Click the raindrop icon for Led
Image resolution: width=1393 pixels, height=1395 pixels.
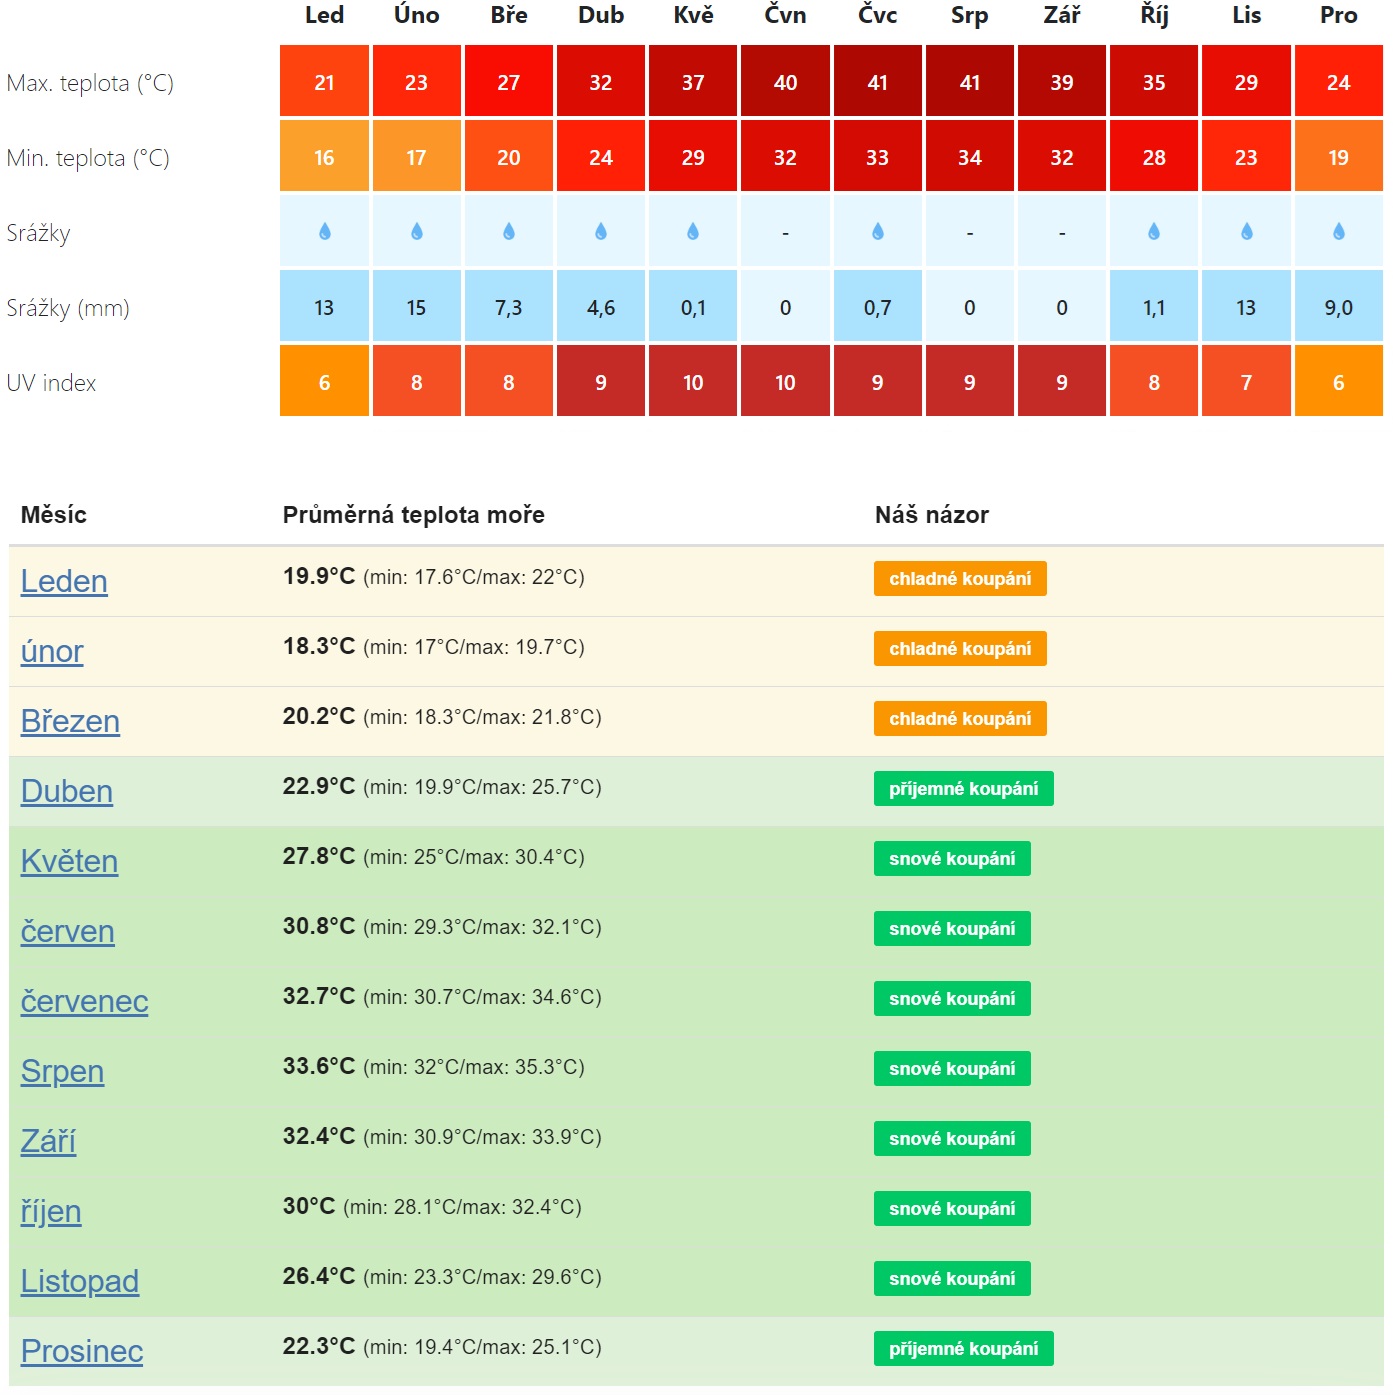click(324, 232)
